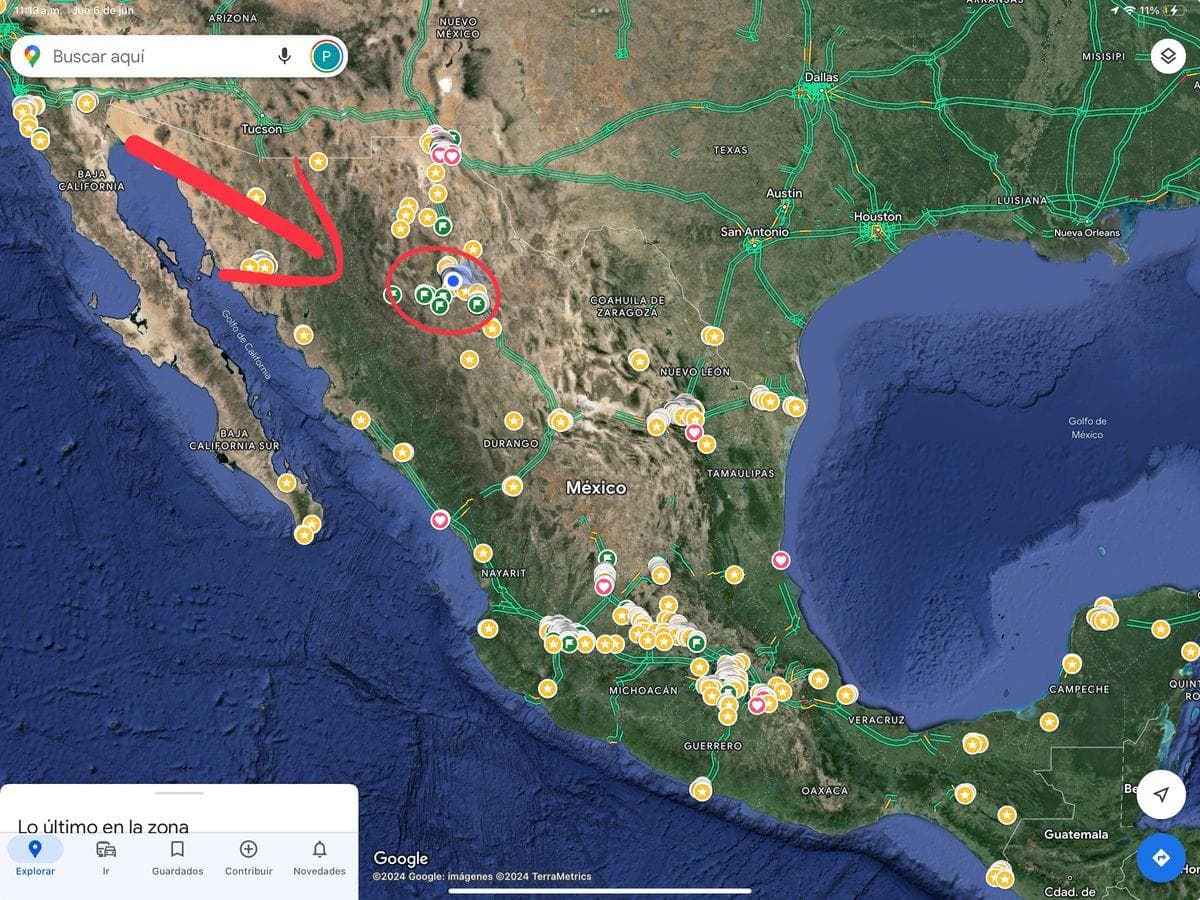Tap the pink heart pin near Nayarit coast
1200x900 pixels.
(x=440, y=519)
